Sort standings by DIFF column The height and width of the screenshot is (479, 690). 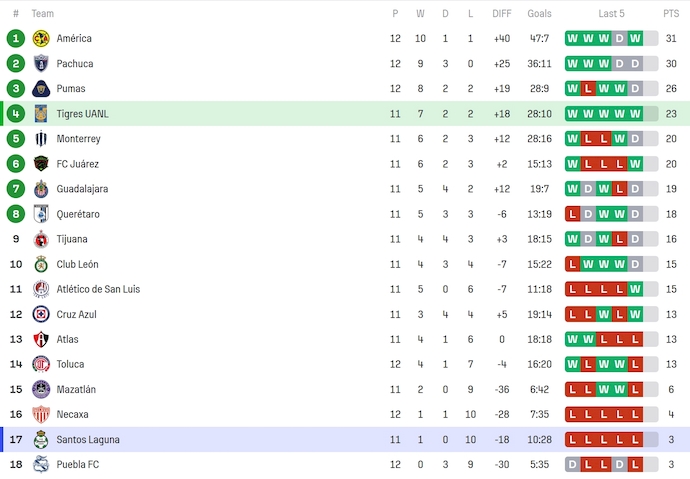coord(502,14)
